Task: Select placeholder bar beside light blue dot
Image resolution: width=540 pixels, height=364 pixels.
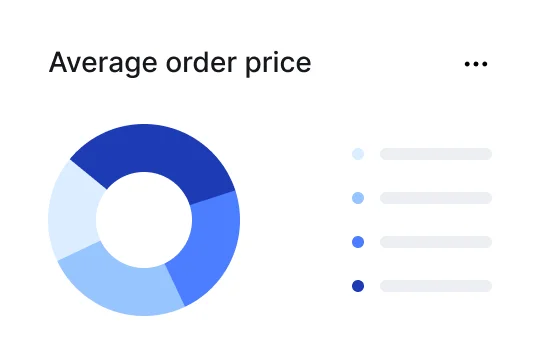Action: pos(436,198)
